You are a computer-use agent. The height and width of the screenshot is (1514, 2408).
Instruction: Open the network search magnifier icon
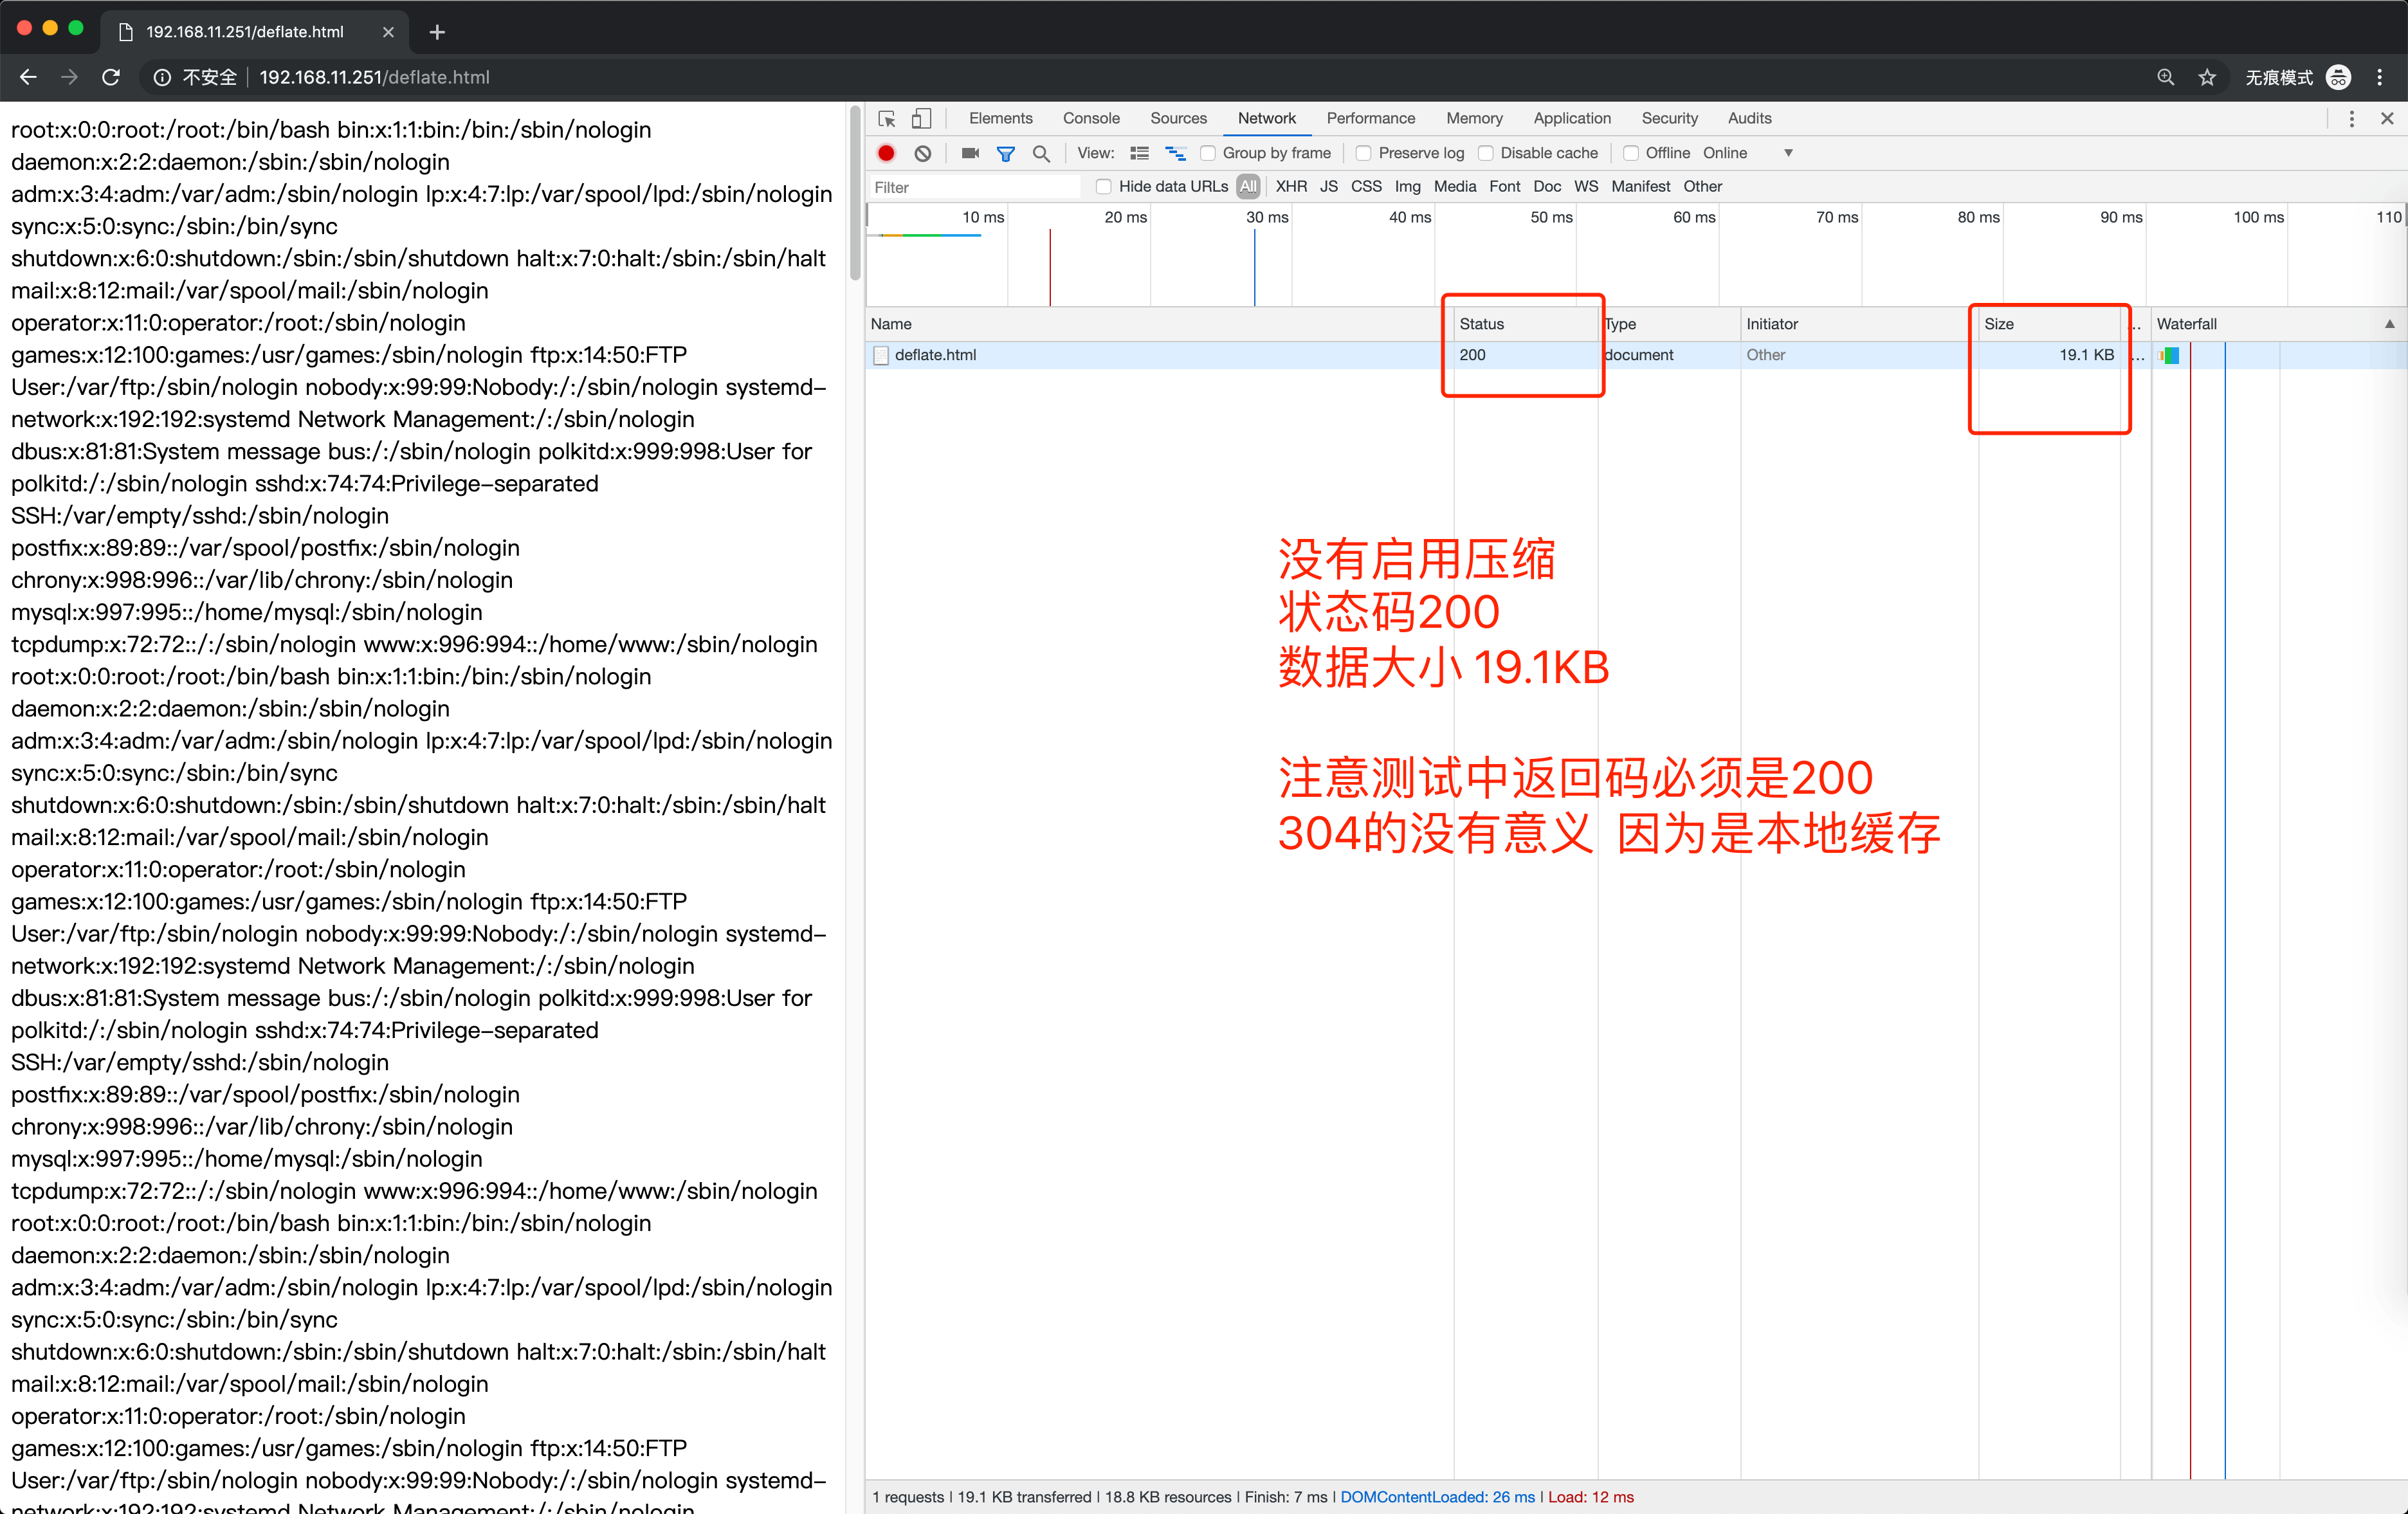pyautogui.click(x=1041, y=153)
